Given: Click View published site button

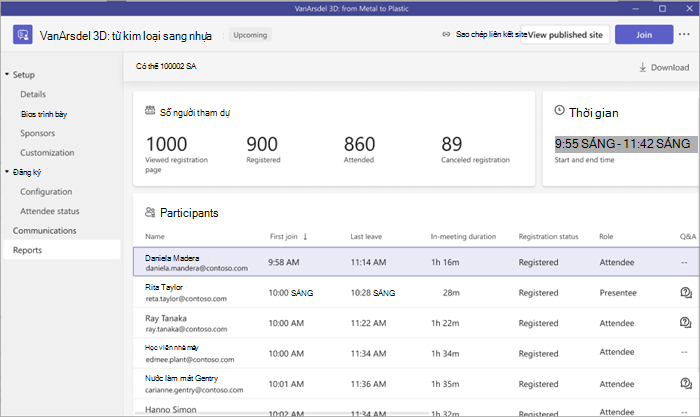Looking at the screenshot, I should 565,35.
